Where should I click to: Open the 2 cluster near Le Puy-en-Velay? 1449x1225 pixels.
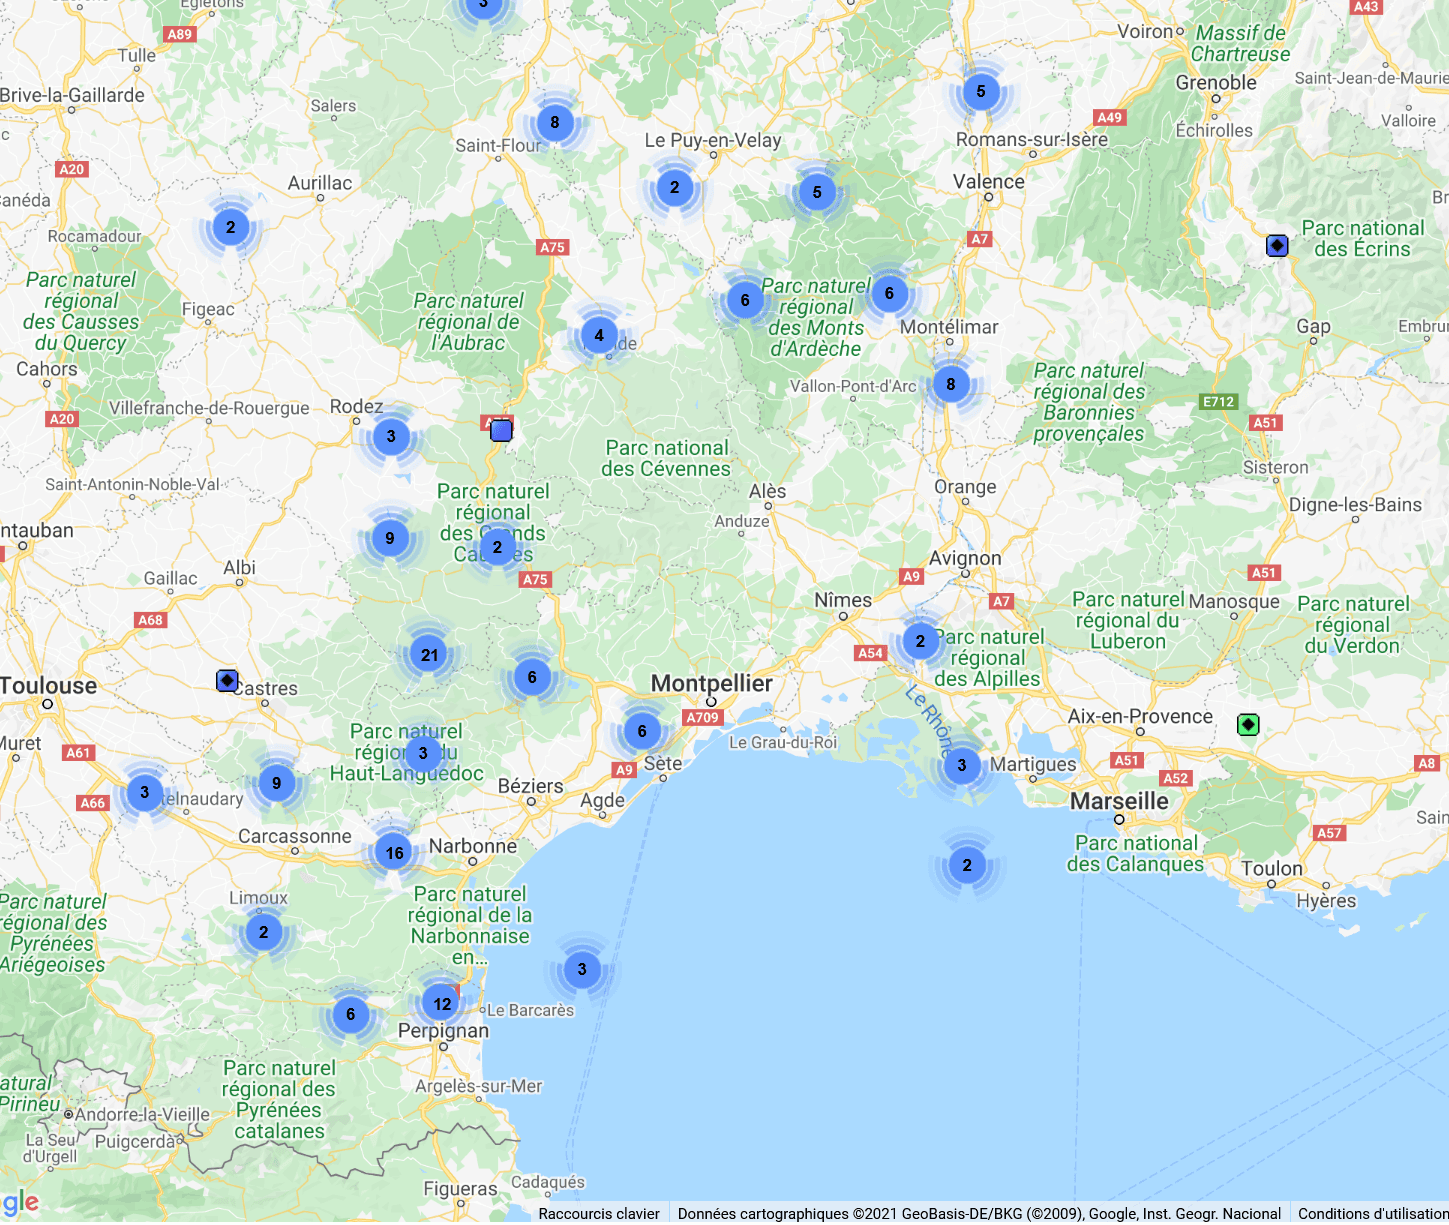675,187
